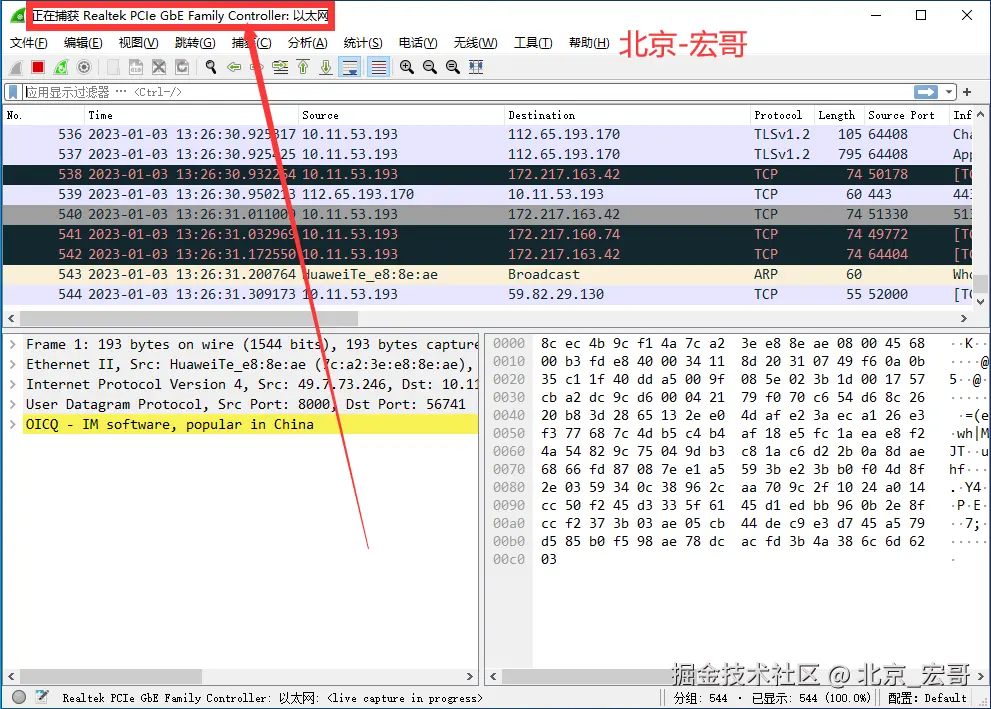Click the save capture file icon
This screenshot has height=709, width=991.
[x=135, y=67]
